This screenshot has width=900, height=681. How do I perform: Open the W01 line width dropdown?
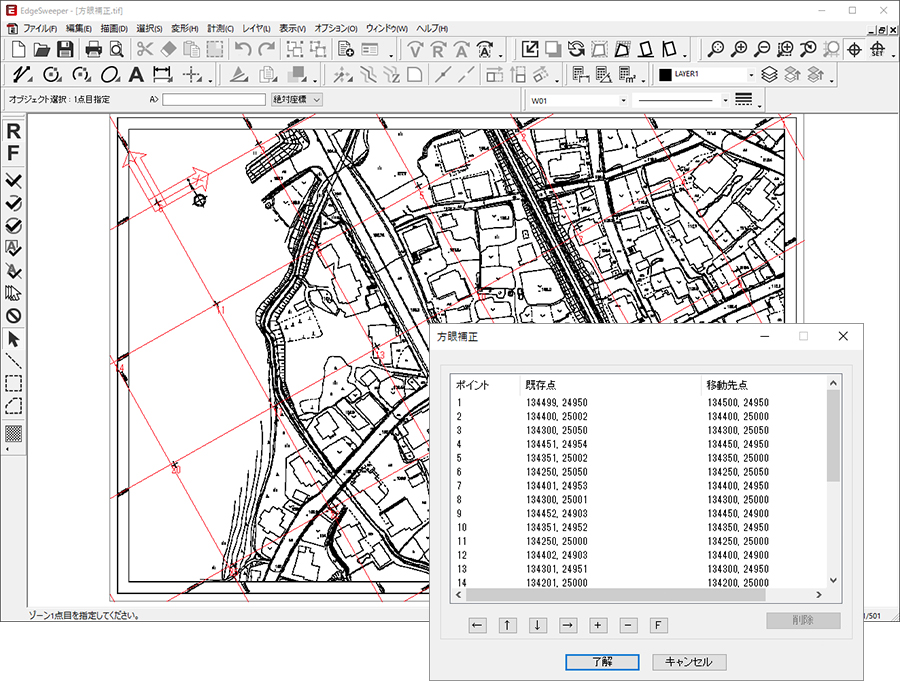(623, 100)
